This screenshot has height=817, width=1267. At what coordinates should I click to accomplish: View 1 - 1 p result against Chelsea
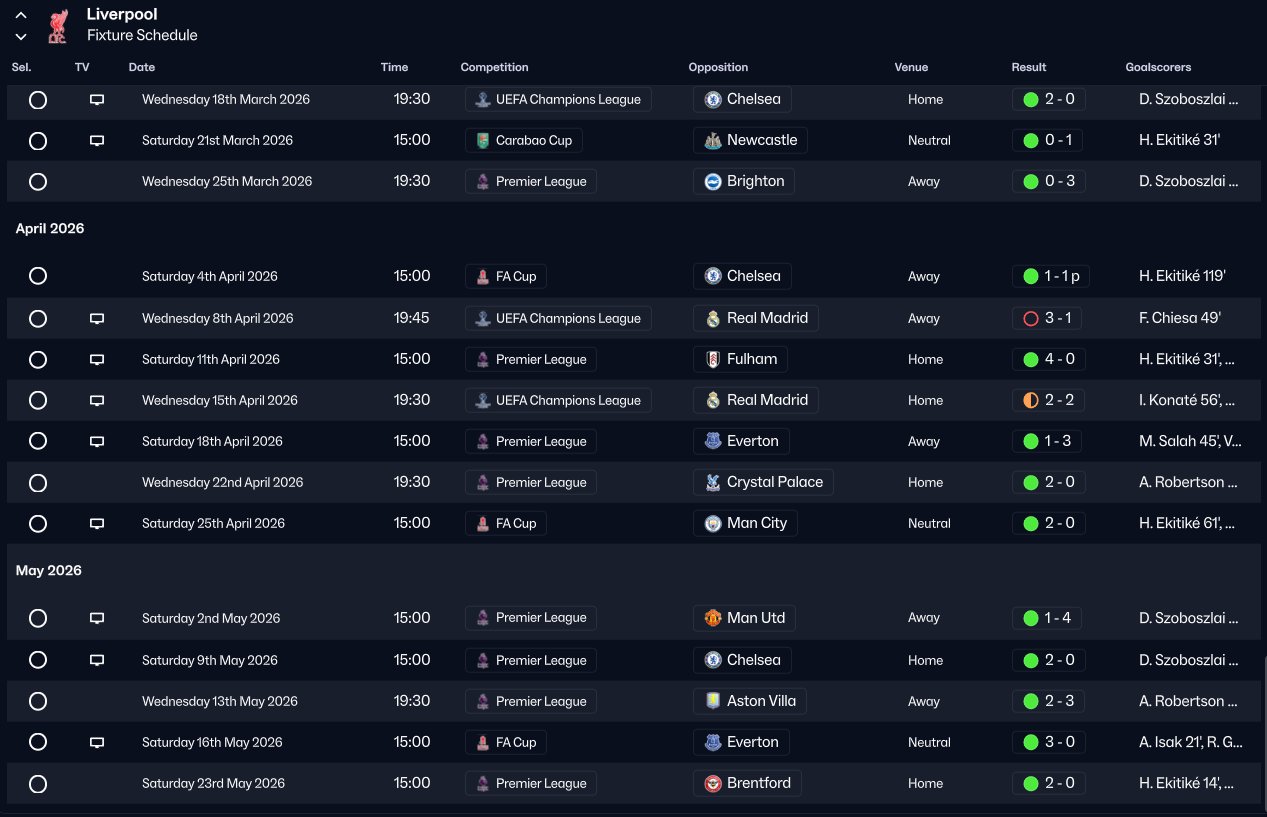click(1051, 276)
